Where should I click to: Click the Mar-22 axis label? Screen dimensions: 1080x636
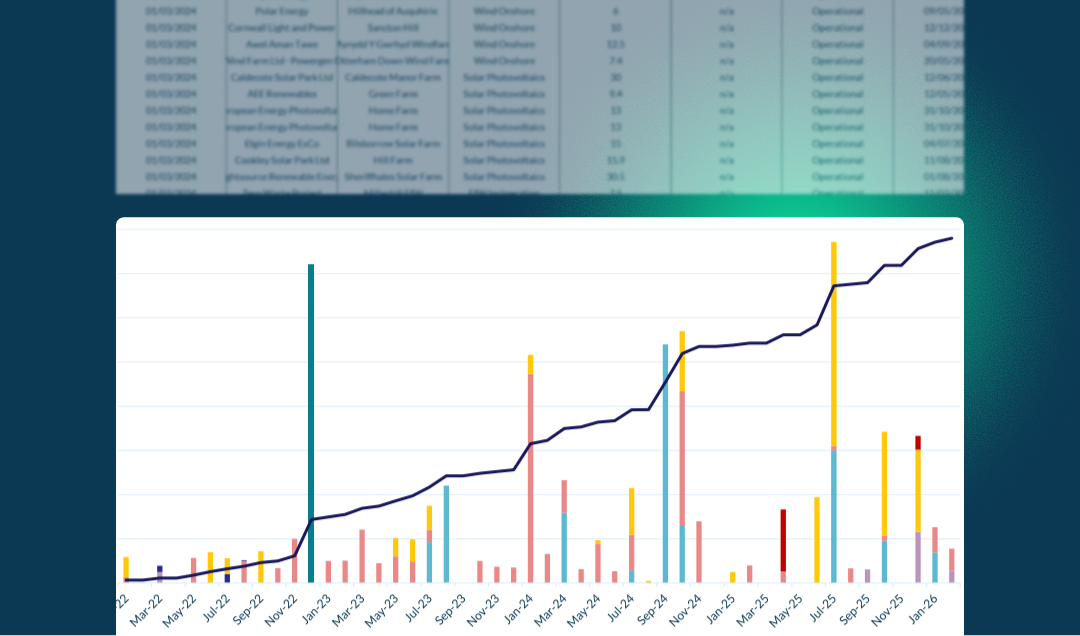click(x=146, y=609)
